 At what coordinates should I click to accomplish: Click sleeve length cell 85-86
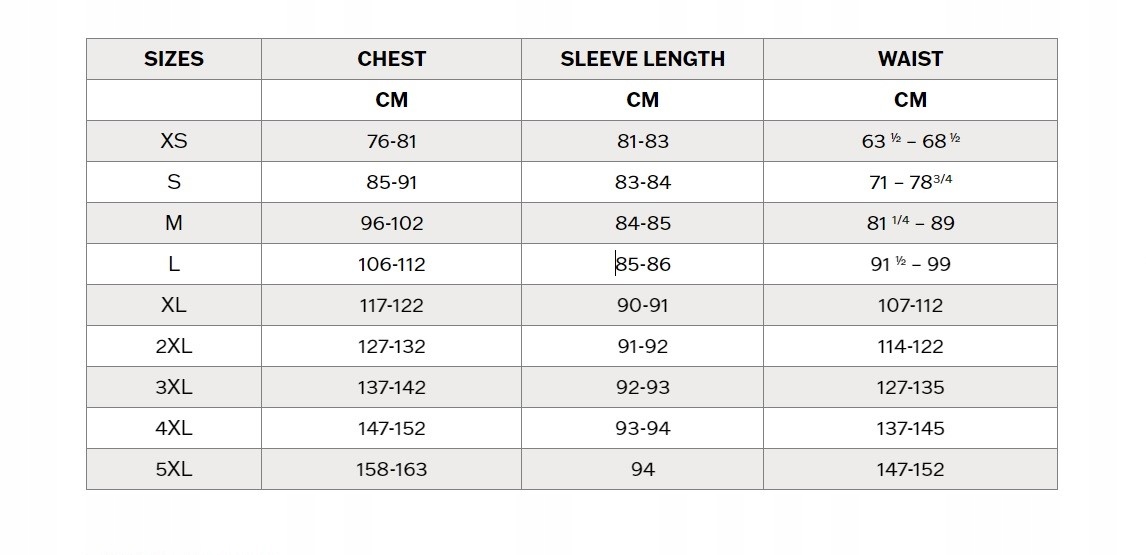point(643,264)
